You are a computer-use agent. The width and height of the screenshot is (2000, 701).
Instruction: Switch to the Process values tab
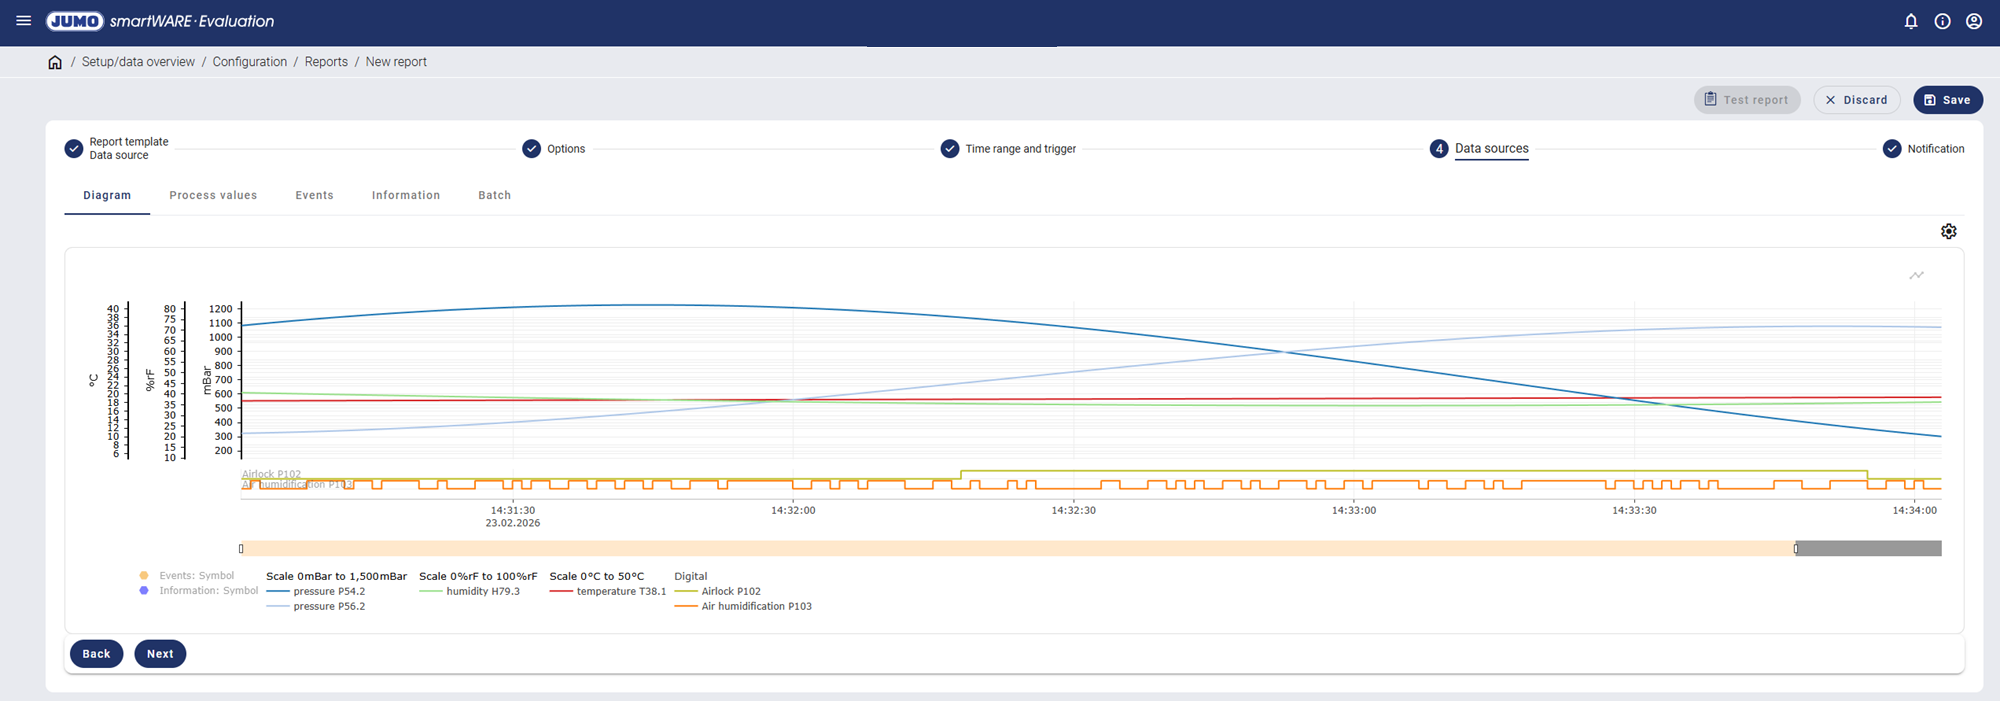[x=213, y=195]
